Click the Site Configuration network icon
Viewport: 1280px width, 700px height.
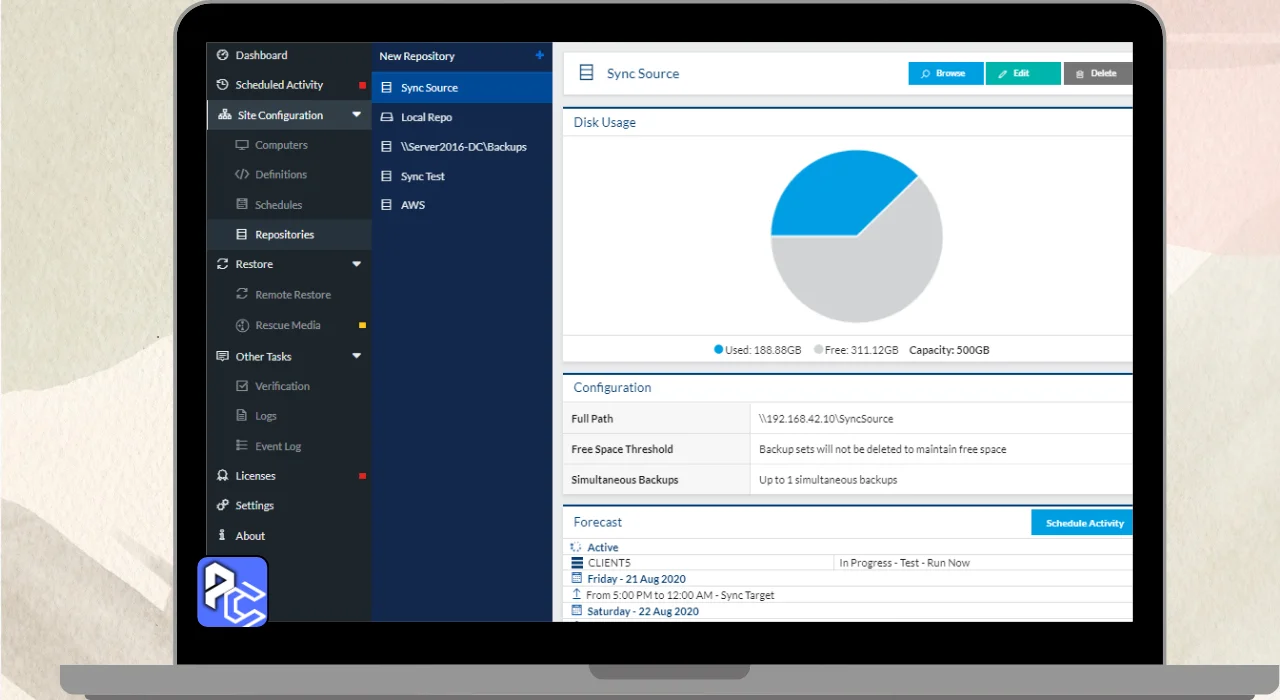pos(224,115)
